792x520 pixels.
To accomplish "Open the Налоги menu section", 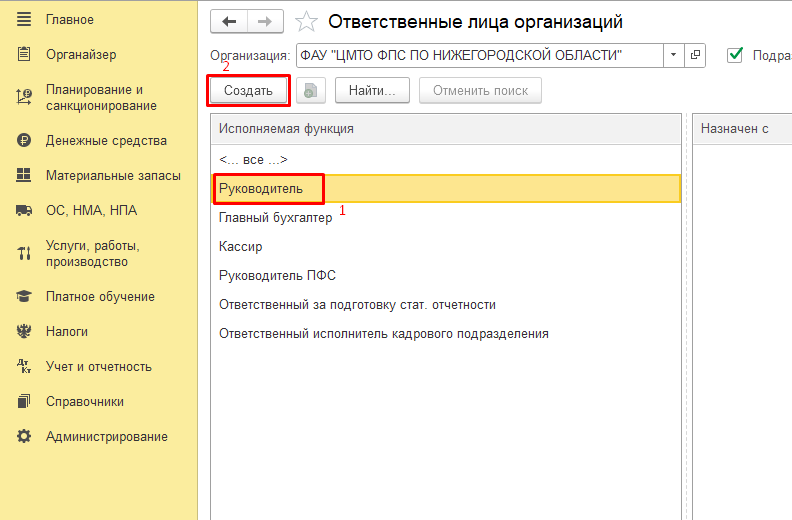I will coord(67,332).
